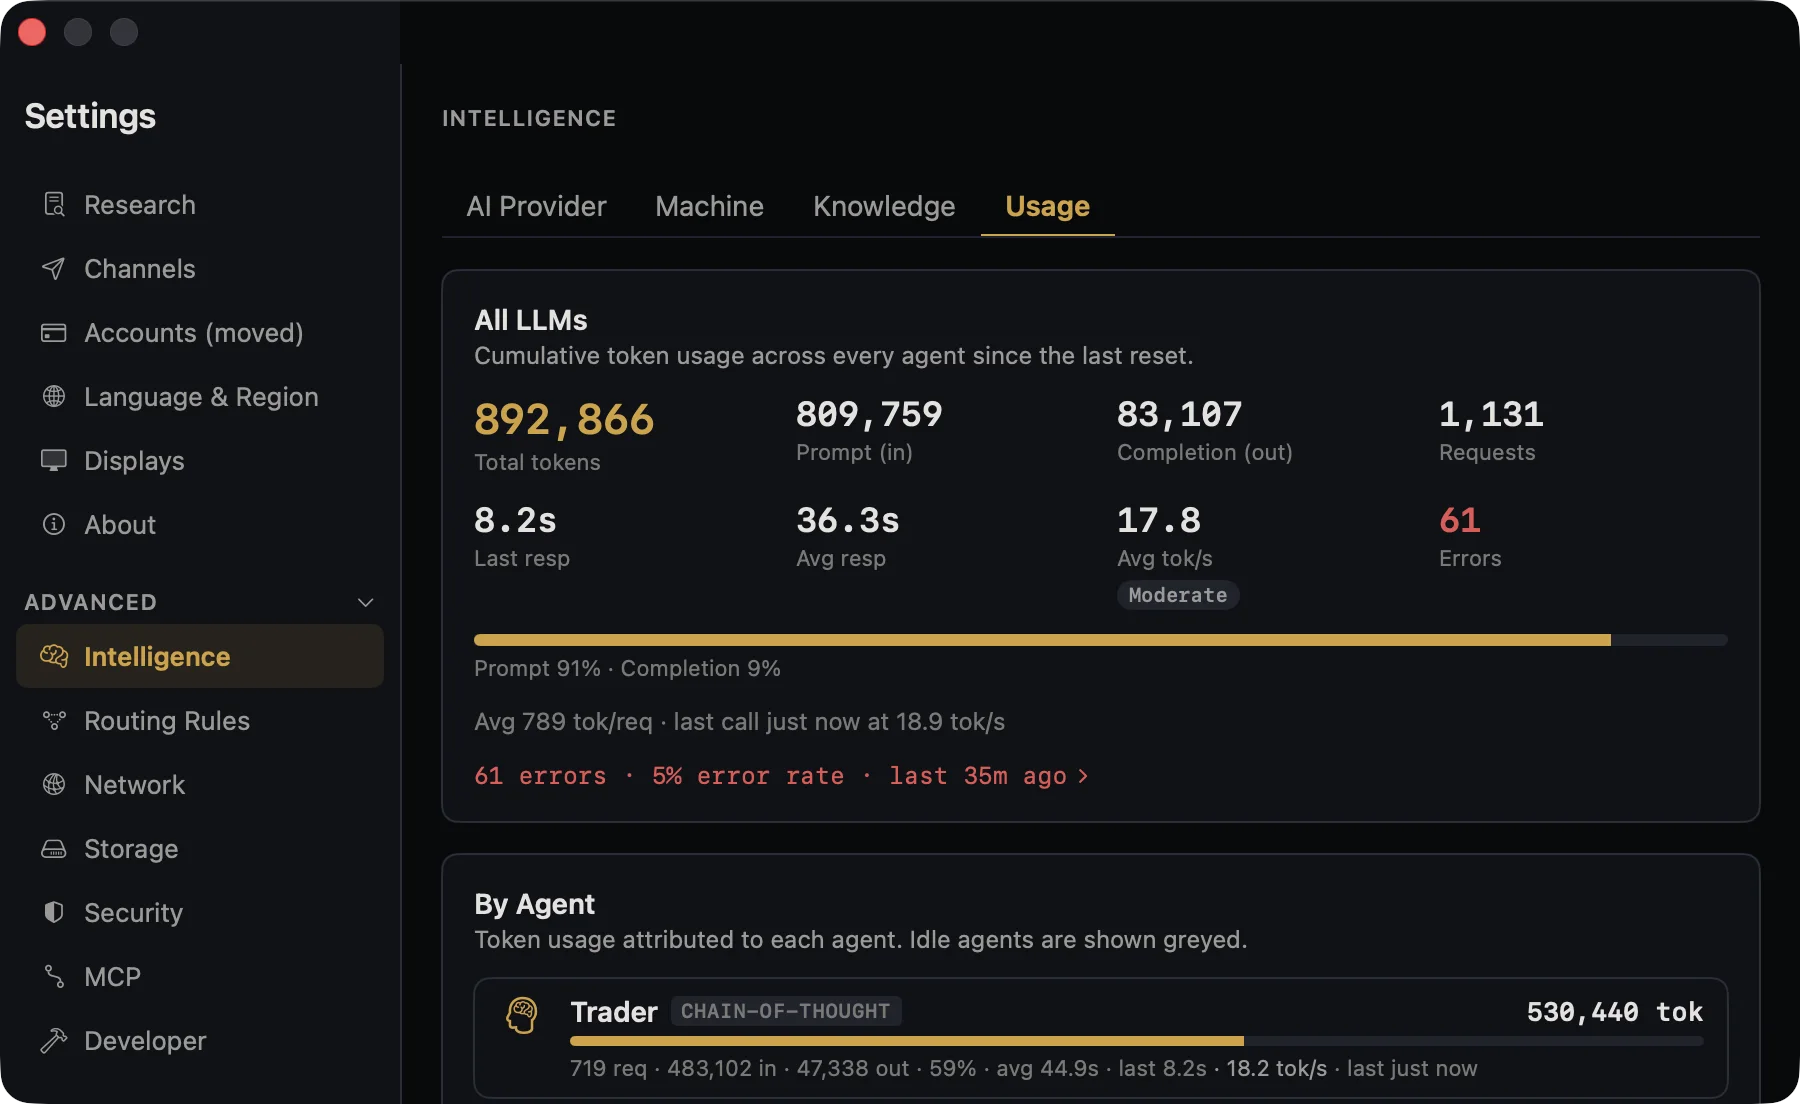
Task: Click the Prompt/Completion ratio bar
Action: point(1101,640)
